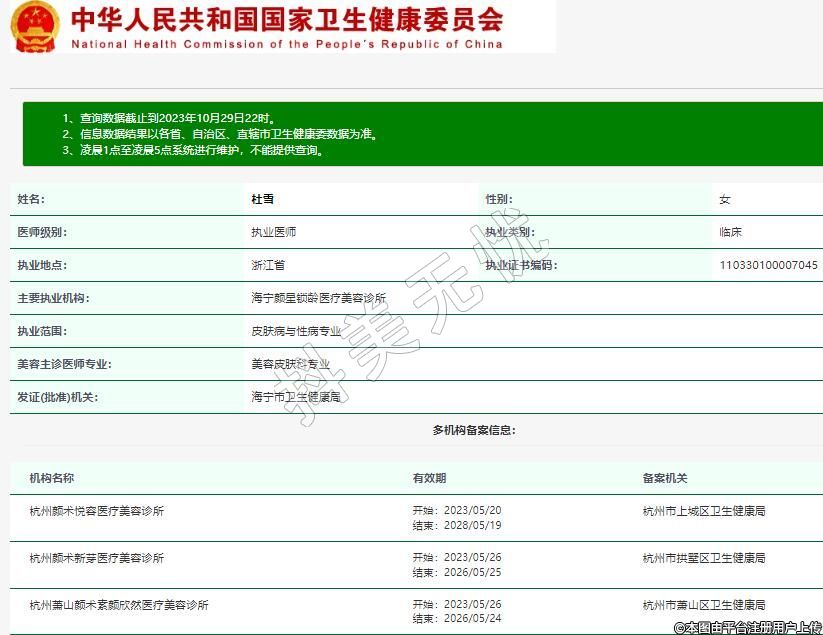Viewport: 823px width, 635px height.
Task: Click the national emblem logo
Action: [x=36, y=27]
